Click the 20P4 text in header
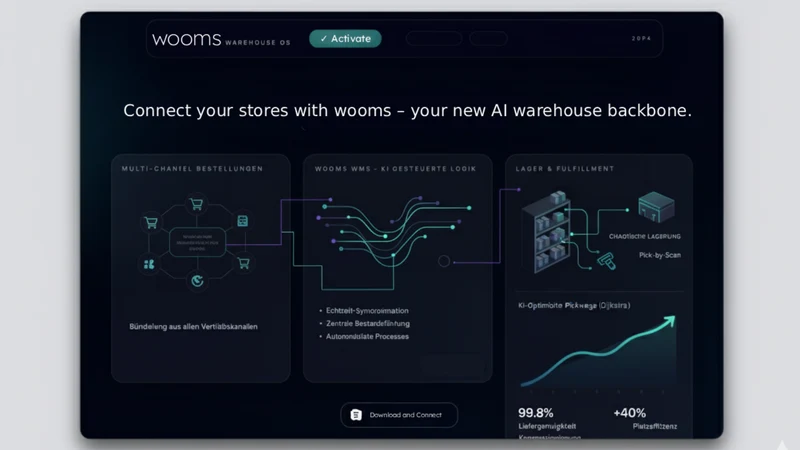 coord(641,39)
